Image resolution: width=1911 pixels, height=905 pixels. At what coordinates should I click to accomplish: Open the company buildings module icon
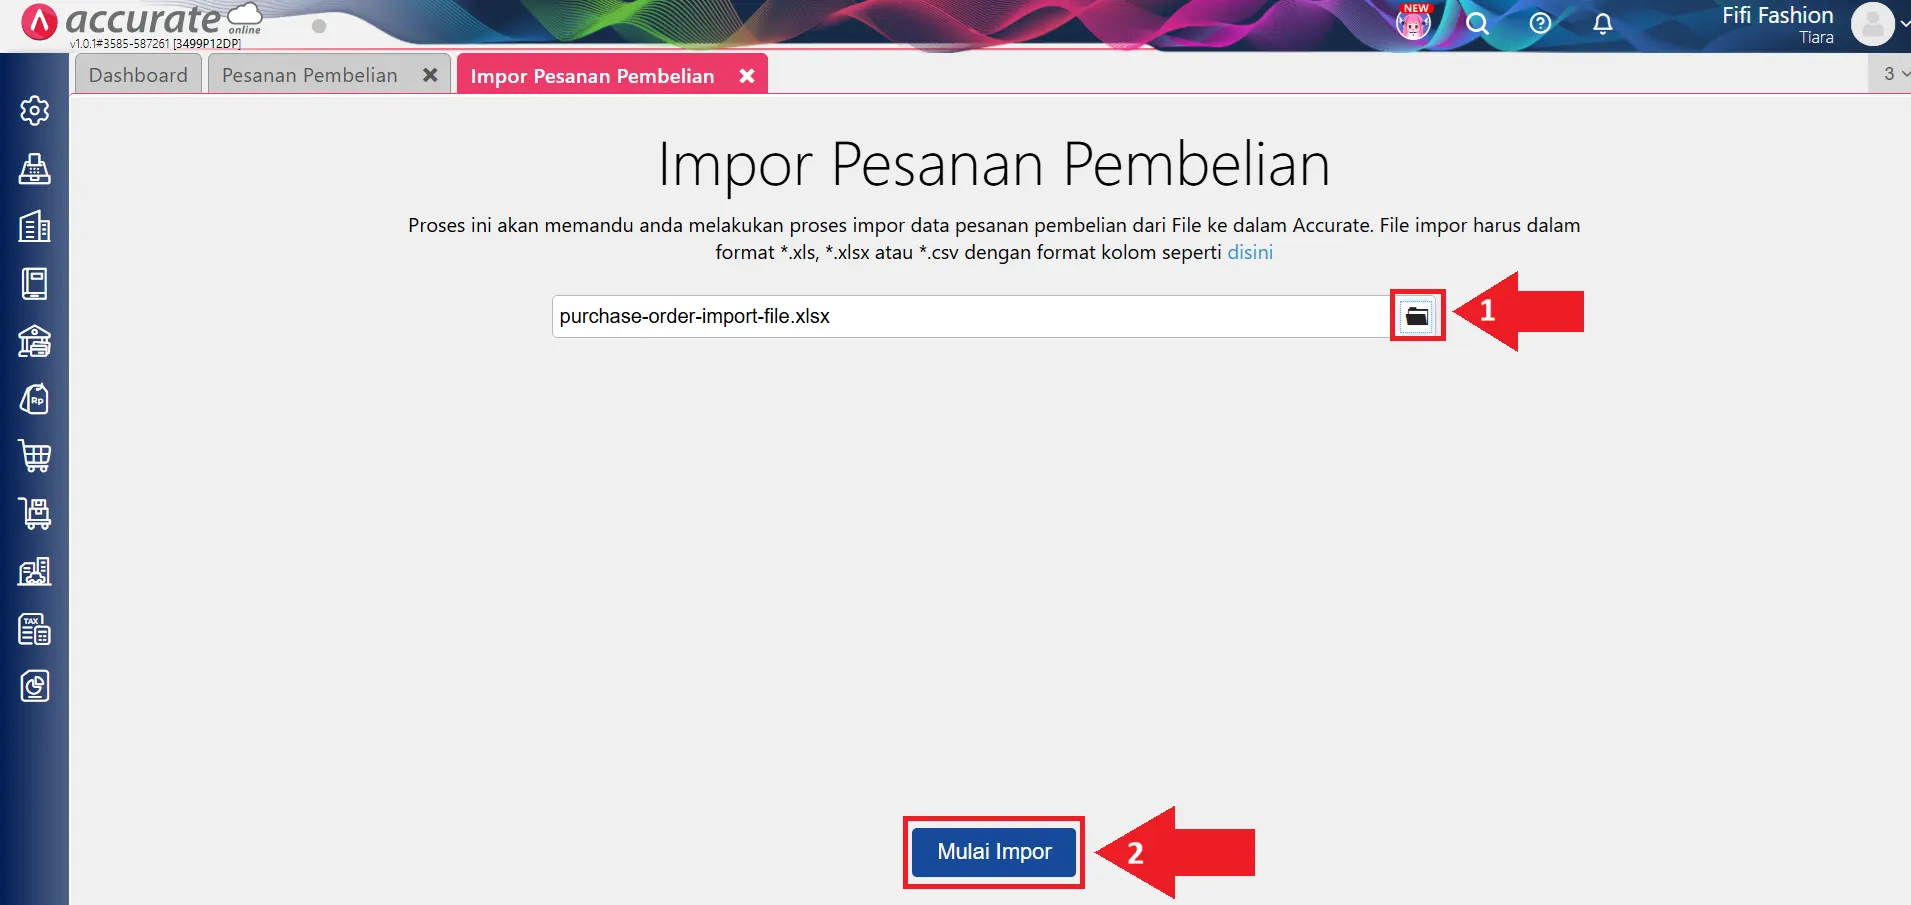(34, 227)
